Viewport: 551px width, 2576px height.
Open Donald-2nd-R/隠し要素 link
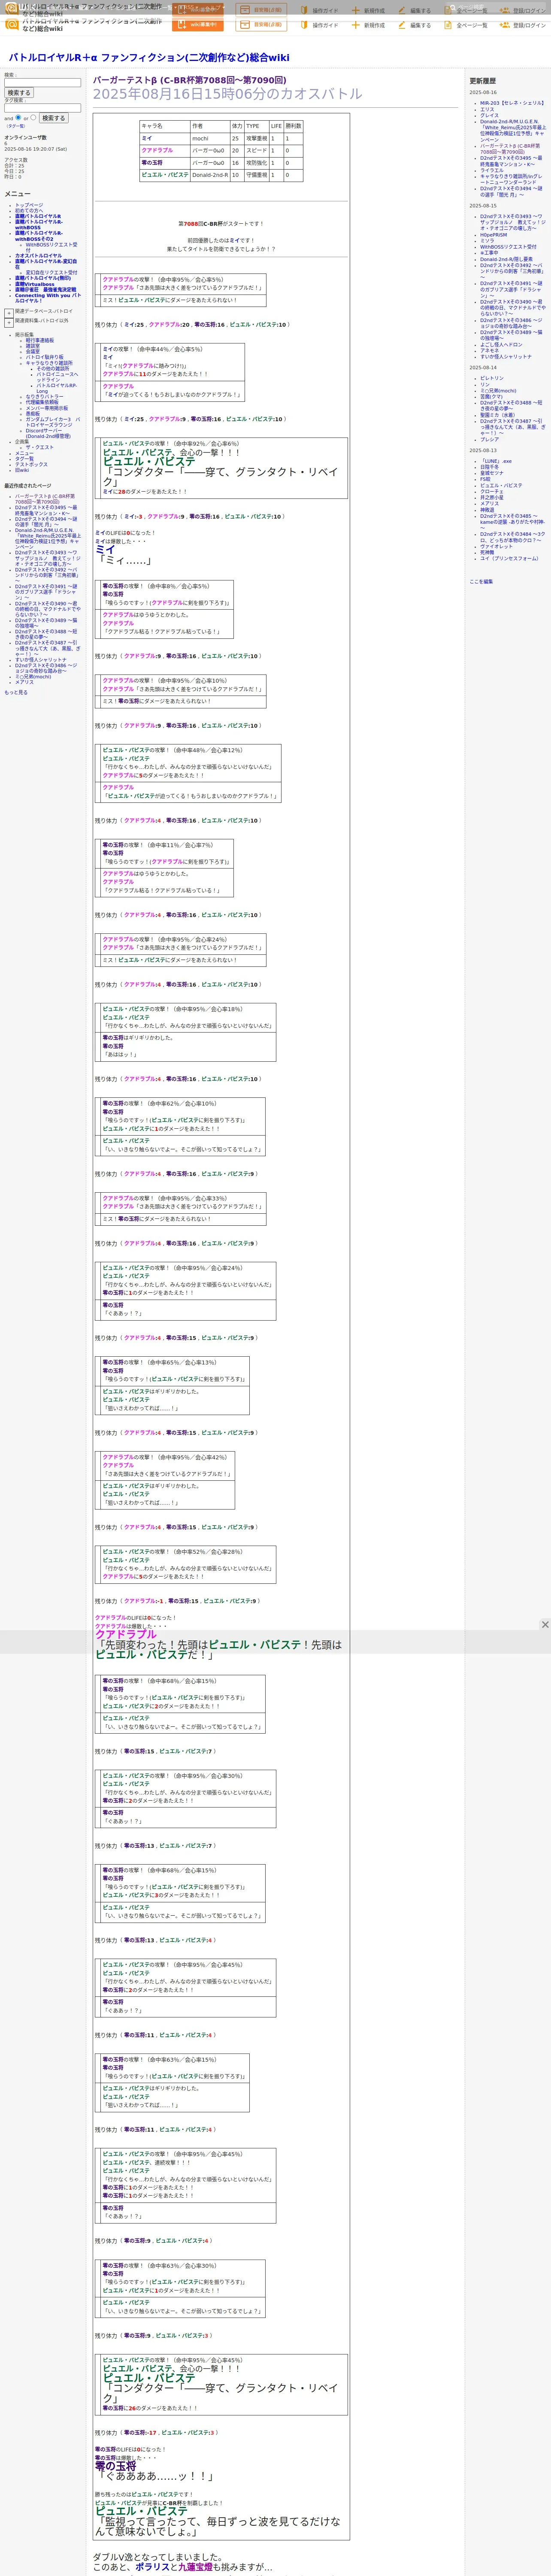point(506,259)
